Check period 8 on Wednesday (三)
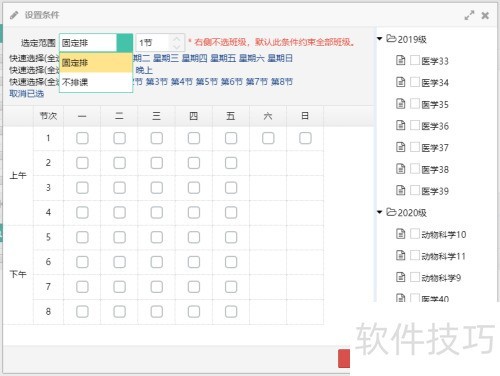The height and width of the screenshot is (376, 500). [x=156, y=312]
